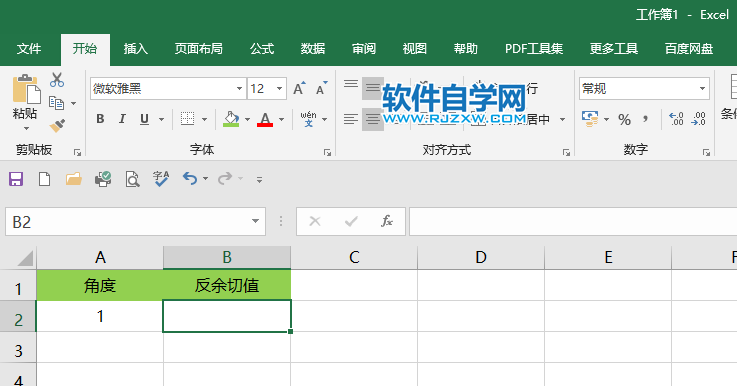
Task: Click the redo arrow
Action: pos(226,179)
